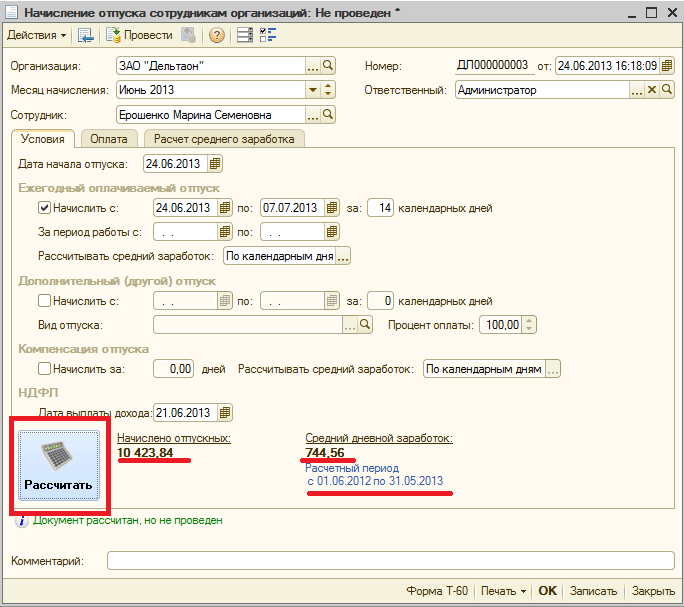Enable additional leave Начислить с checkbox
This screenshot has width=684, height=607.
click(x=44, y=301)
